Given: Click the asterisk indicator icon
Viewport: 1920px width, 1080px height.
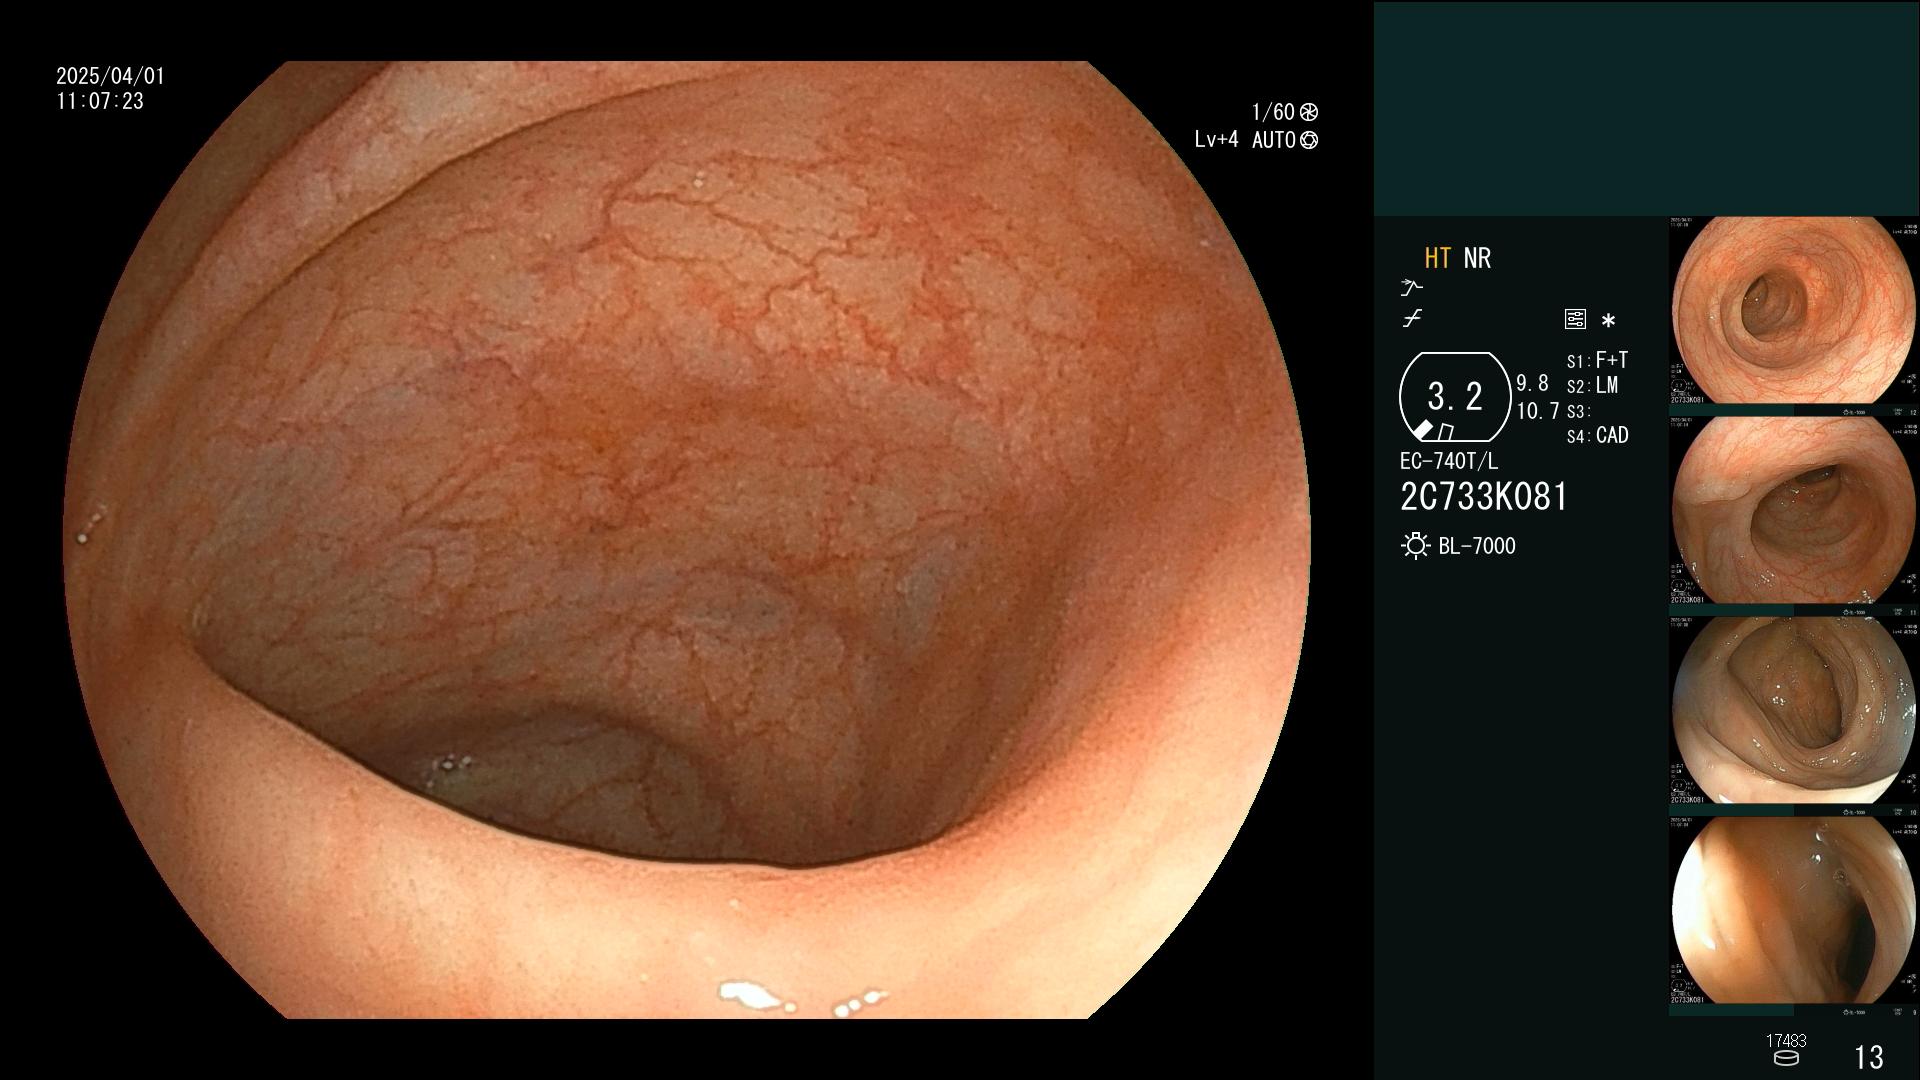Looking at the screenshot, I should [x=1608, y=320].
